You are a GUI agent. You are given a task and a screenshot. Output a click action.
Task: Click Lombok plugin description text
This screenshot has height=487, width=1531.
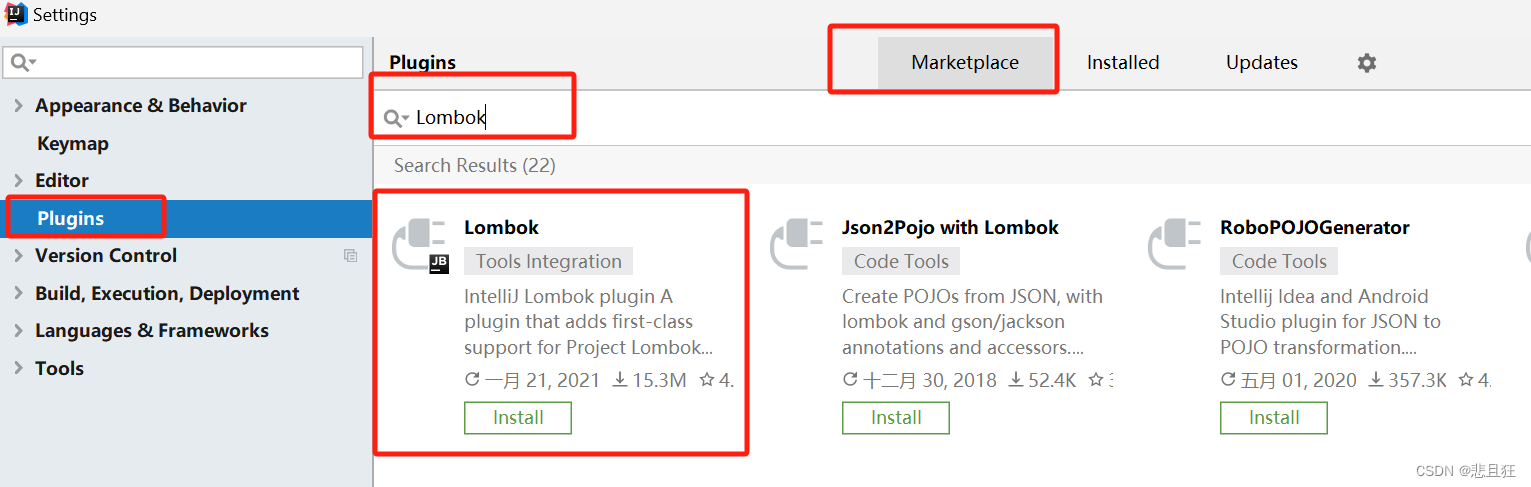coord(589,323)
